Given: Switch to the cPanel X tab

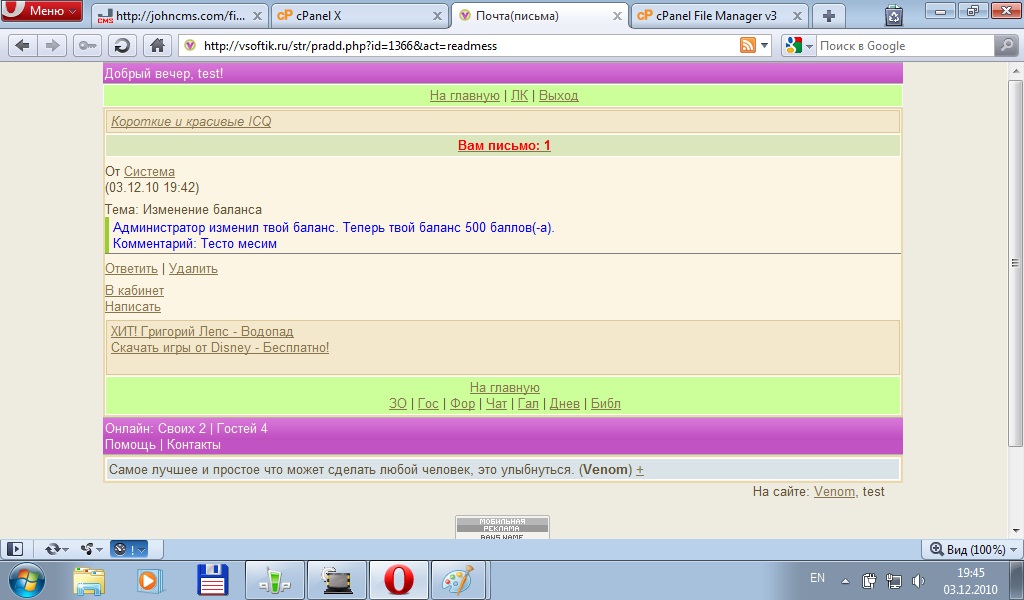Looking at the screenshot, I should tap(359, 16).
